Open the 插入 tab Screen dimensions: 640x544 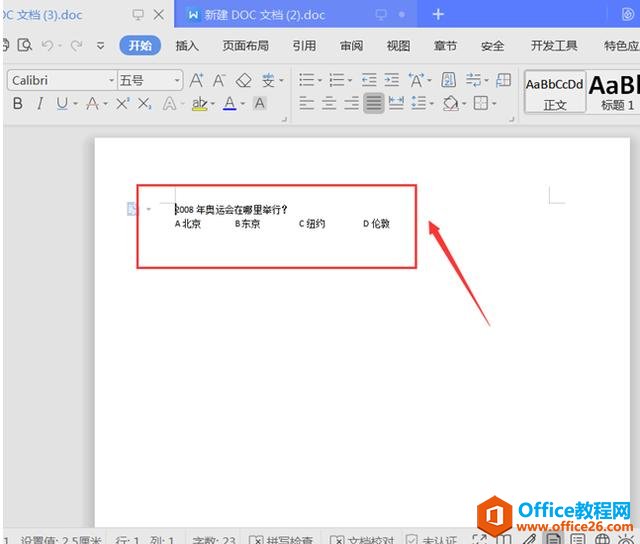pyautogui.click(x=187, y=46)
